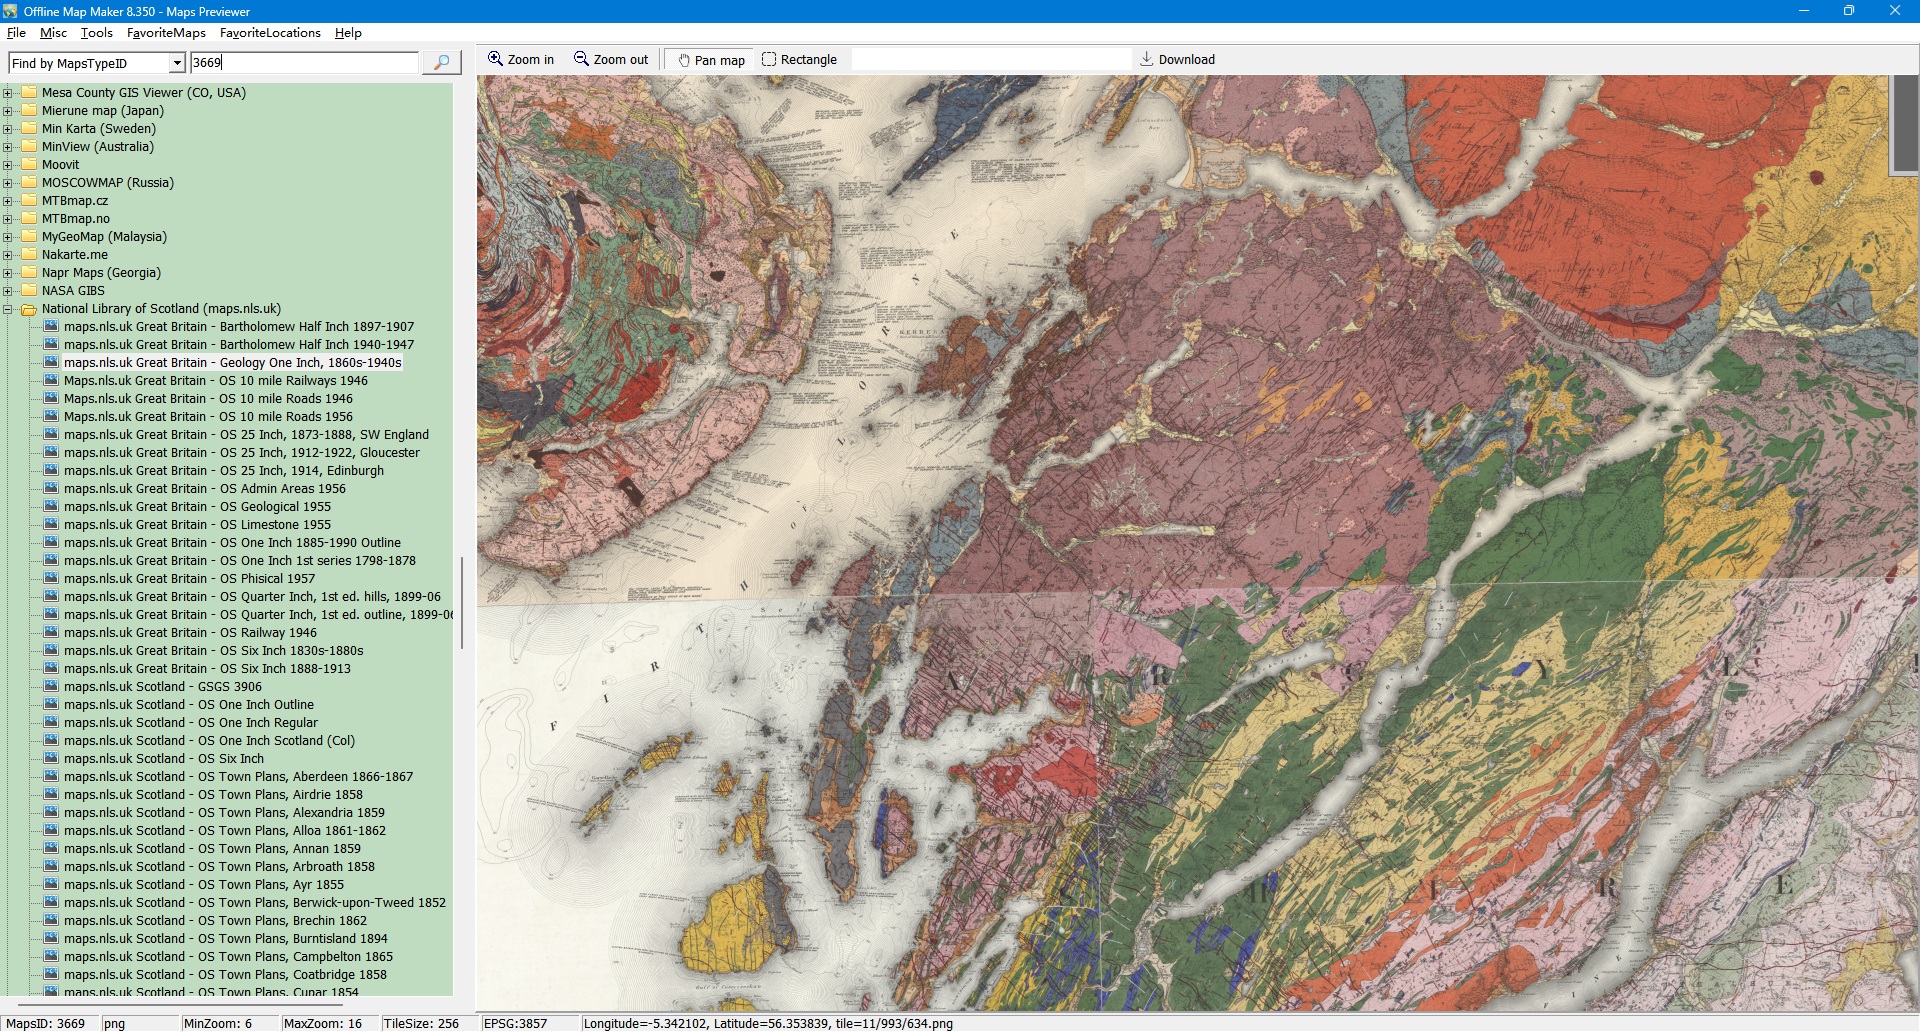Open the FavoriteMaps menu

click(x=166, y=33)
